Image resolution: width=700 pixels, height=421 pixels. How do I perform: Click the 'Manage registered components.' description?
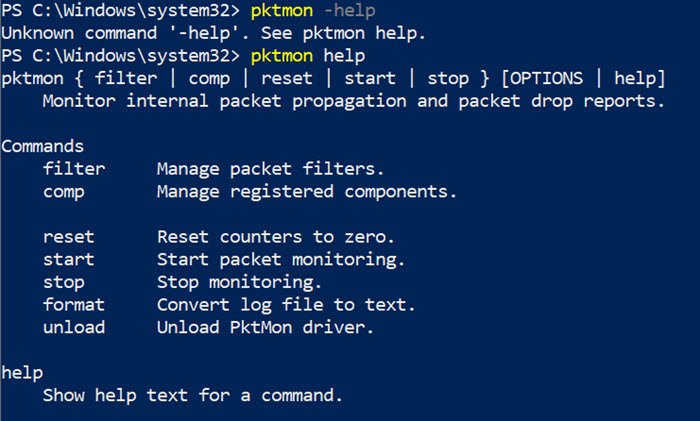(306, 191)
